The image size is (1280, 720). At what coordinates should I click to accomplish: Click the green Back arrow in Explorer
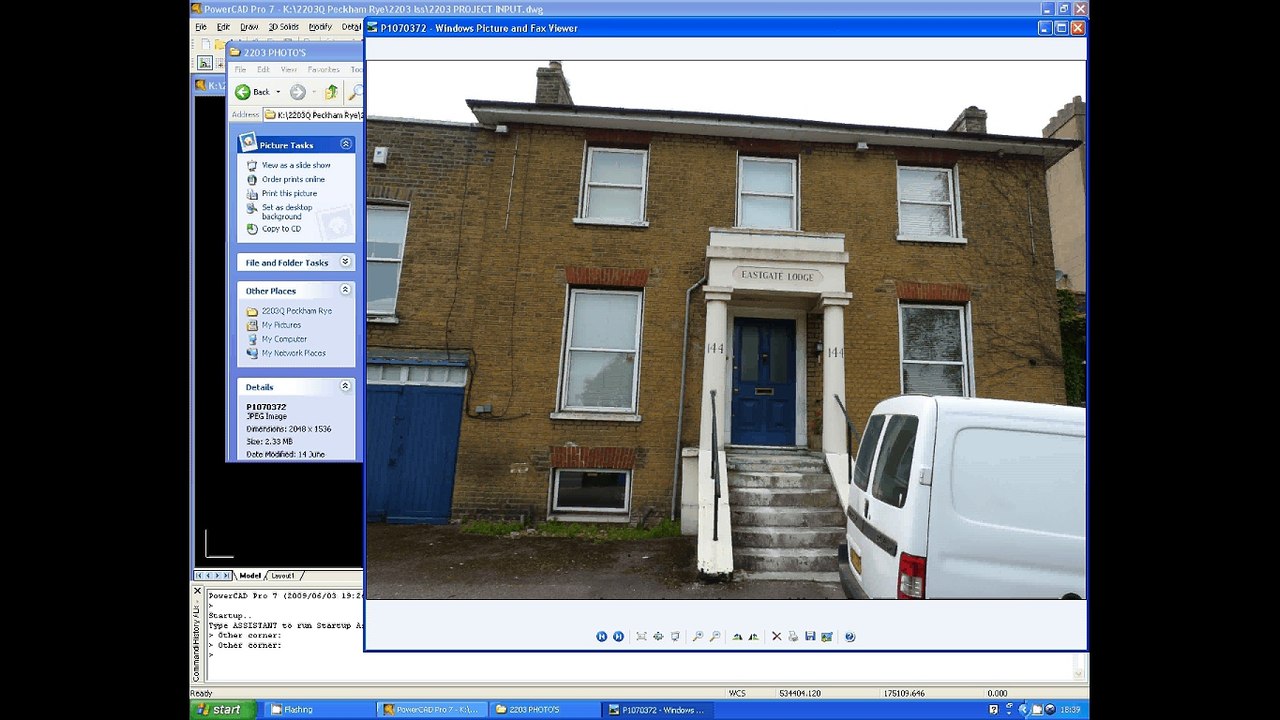pyautogui.click(x=243, y=92)
